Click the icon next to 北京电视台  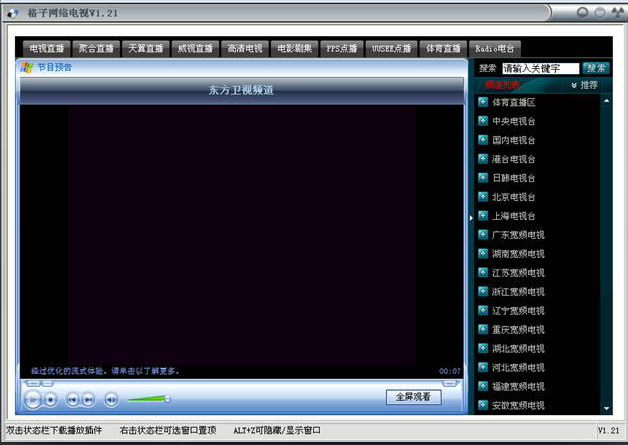483,197
